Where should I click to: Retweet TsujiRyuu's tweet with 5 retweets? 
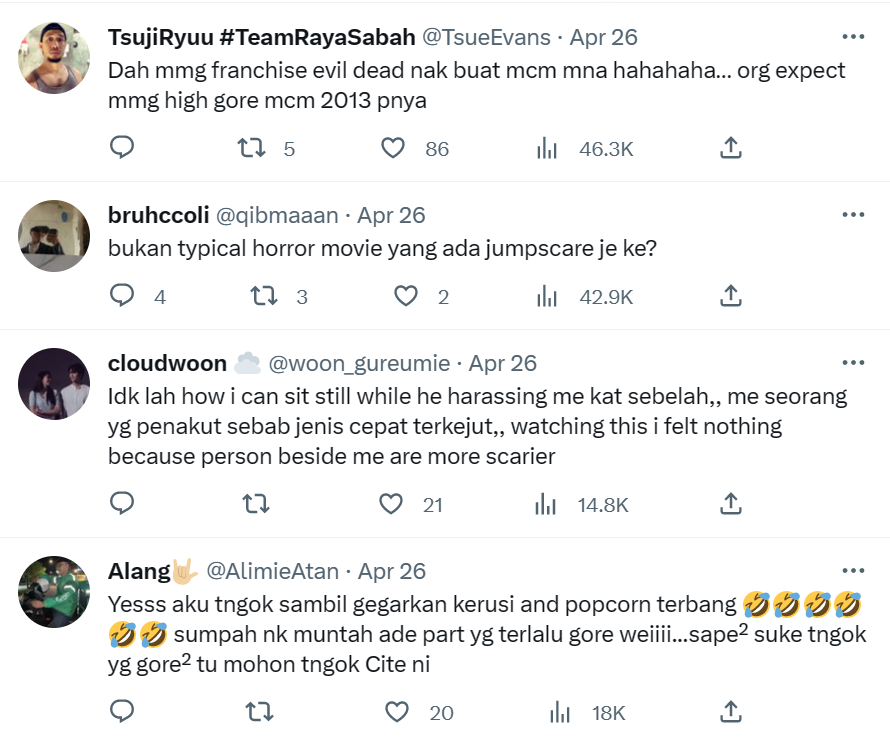(251, 148)
